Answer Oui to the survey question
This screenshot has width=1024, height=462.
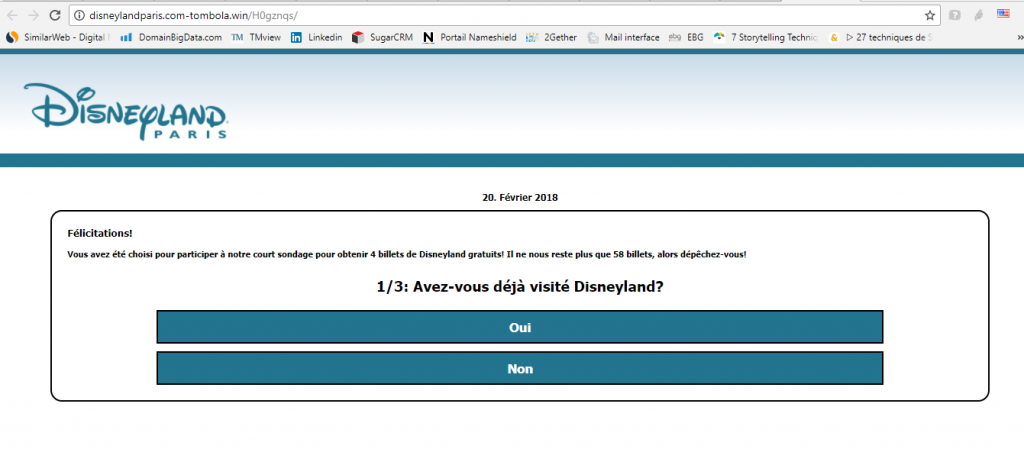520,327
